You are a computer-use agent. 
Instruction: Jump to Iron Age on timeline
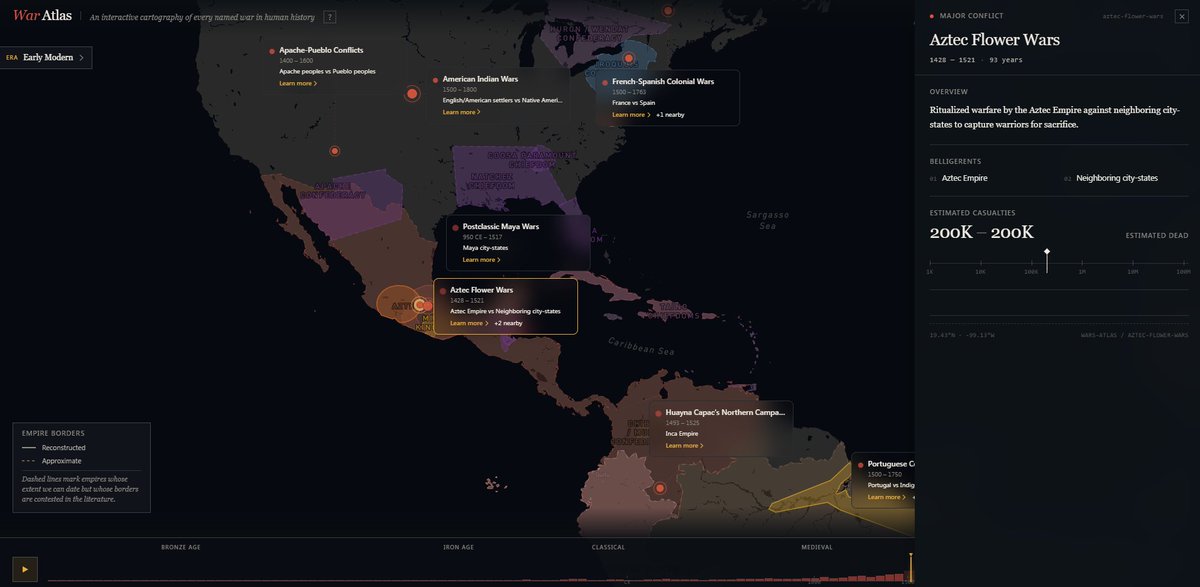(x=458, y=547)
